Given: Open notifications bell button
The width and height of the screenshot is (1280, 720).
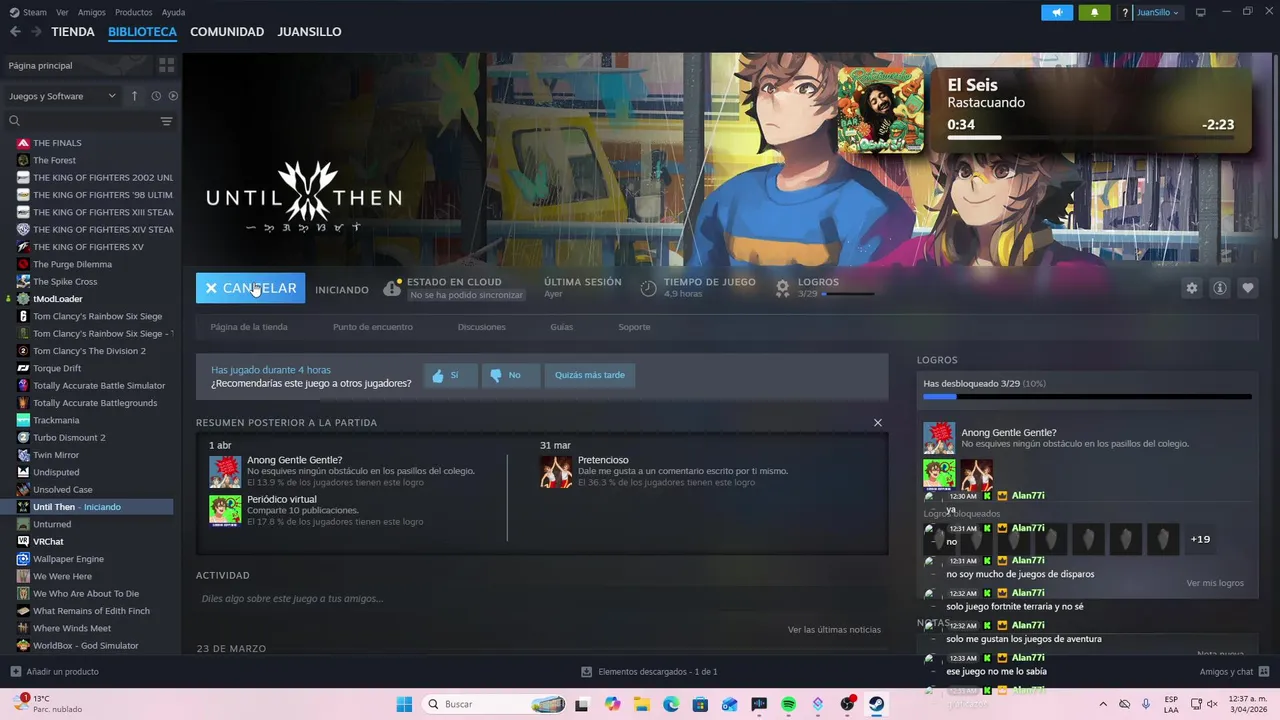Looking at the screenshot, I should (x=1094, y=12).
